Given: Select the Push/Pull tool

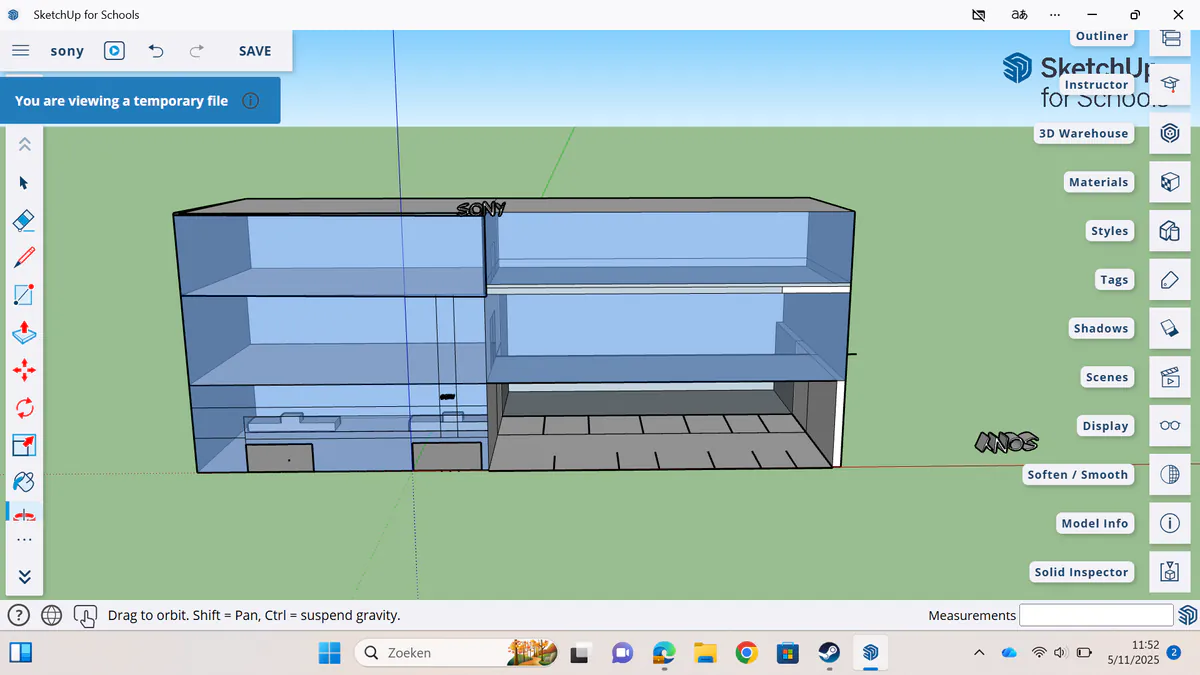Looking at the screenshot, I should (25, 332).
